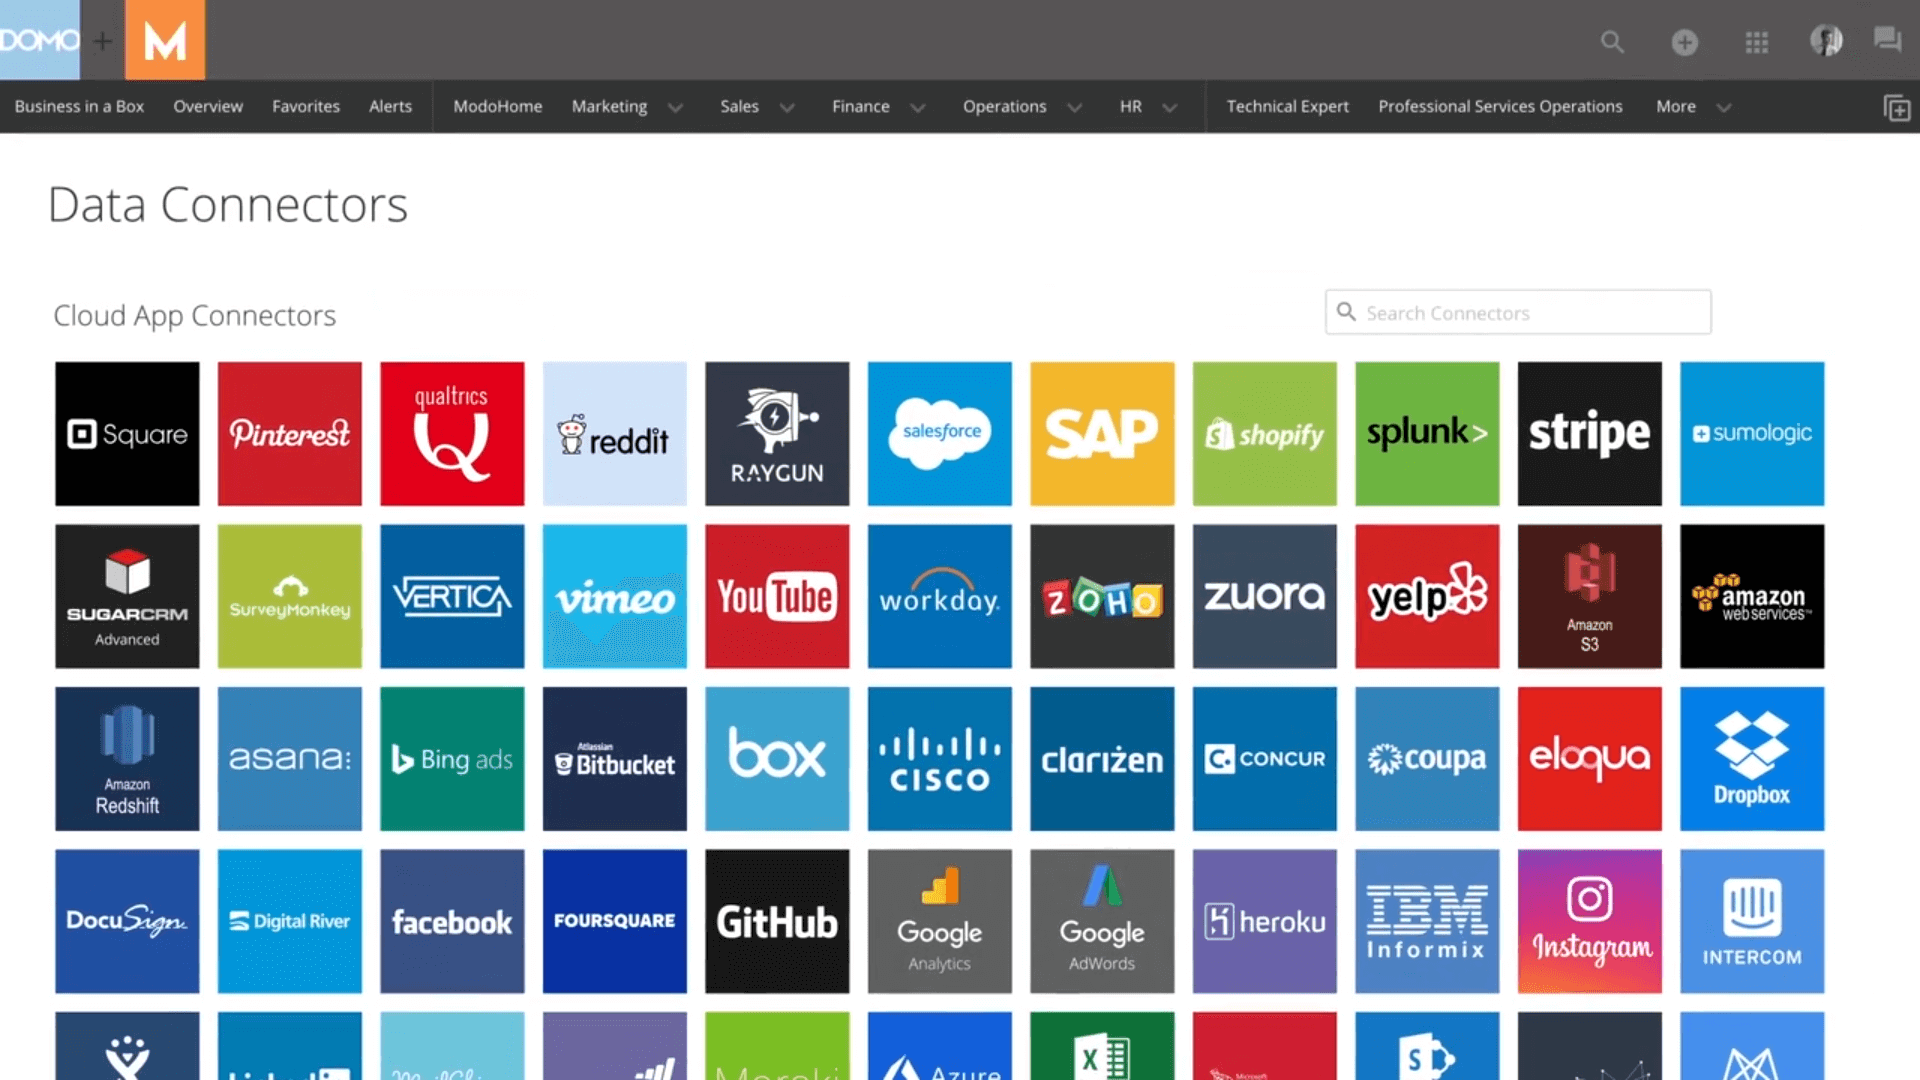1920x1080 pixels.
Task: Open the Foursquare connector tile
Action: (615, 921)
